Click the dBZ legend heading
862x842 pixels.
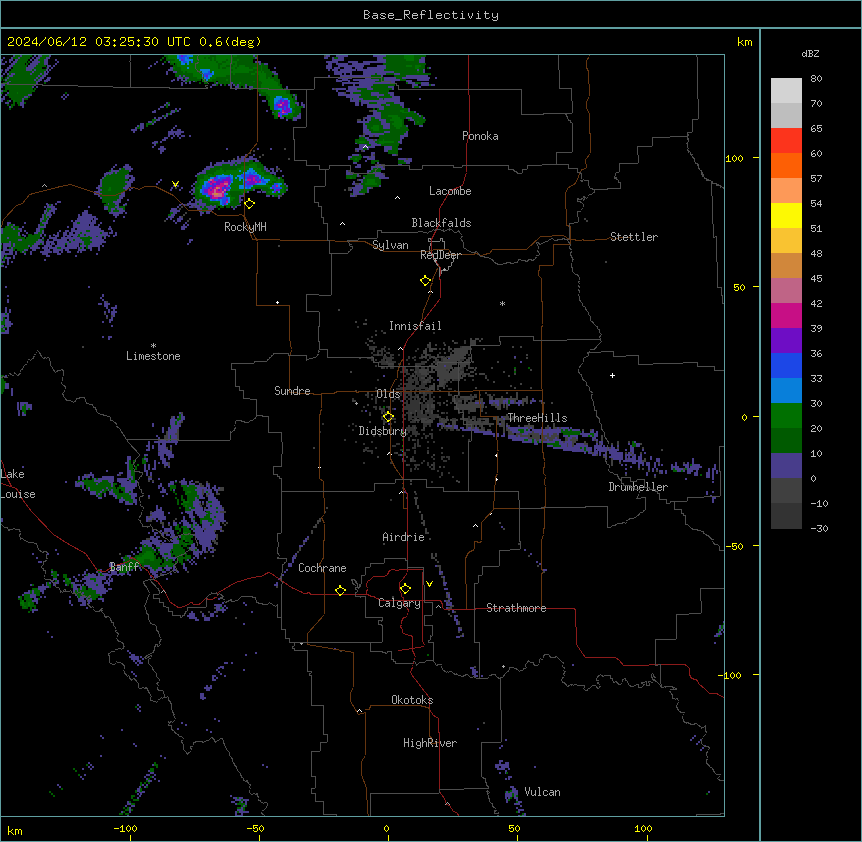pos(810,54)
